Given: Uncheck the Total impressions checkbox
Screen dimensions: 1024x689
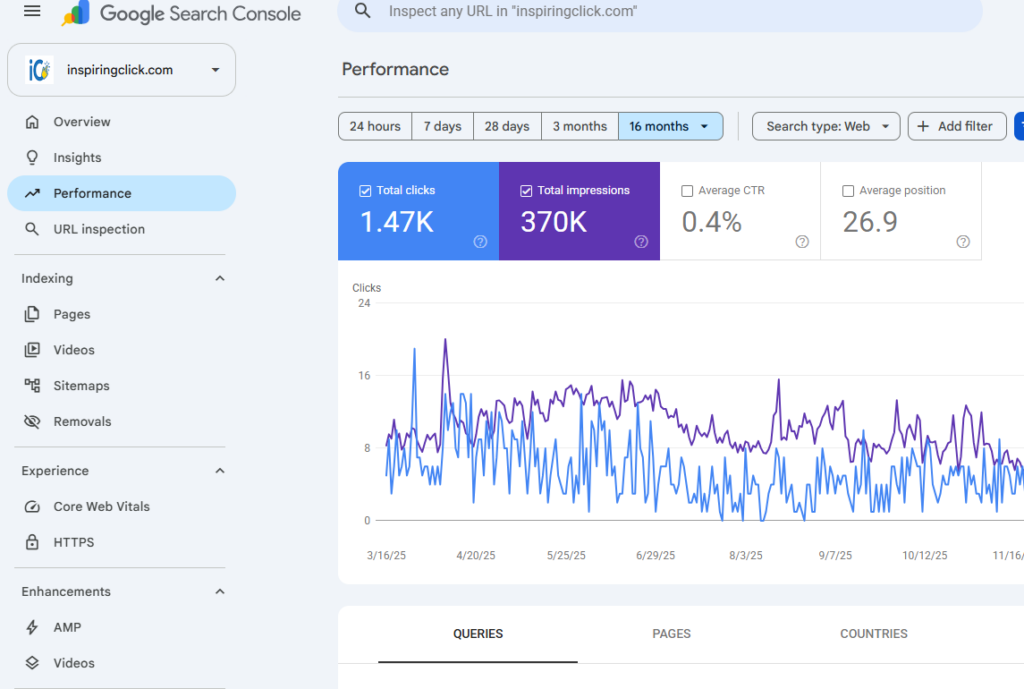Looking at the screenshot, I should coord(526,191).
